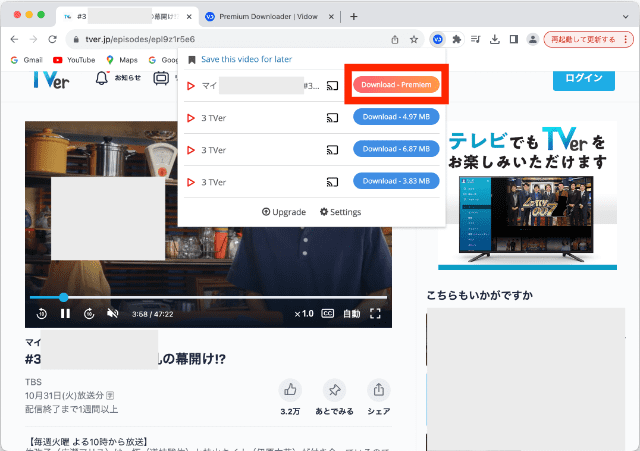Click the テレビでもTVer banner ad
640x451 pixels.
(x=527, y=196)
